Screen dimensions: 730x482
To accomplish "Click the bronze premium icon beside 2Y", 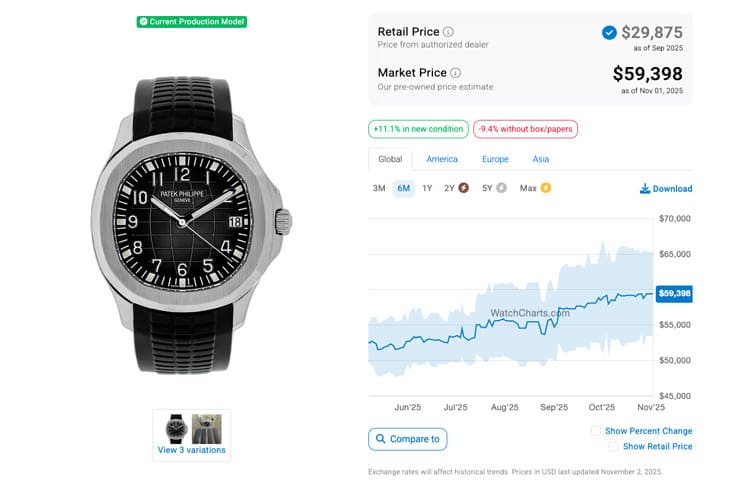I will (x=463, y=188).
